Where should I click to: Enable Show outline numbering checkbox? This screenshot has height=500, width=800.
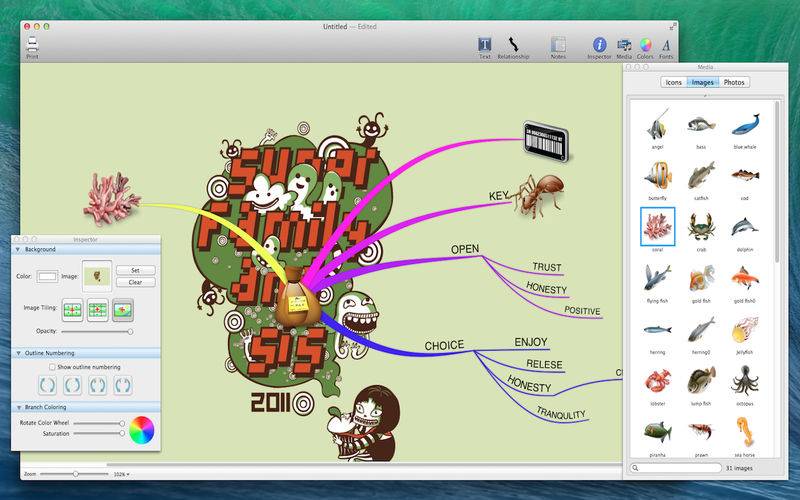click(x=52, y=367)
